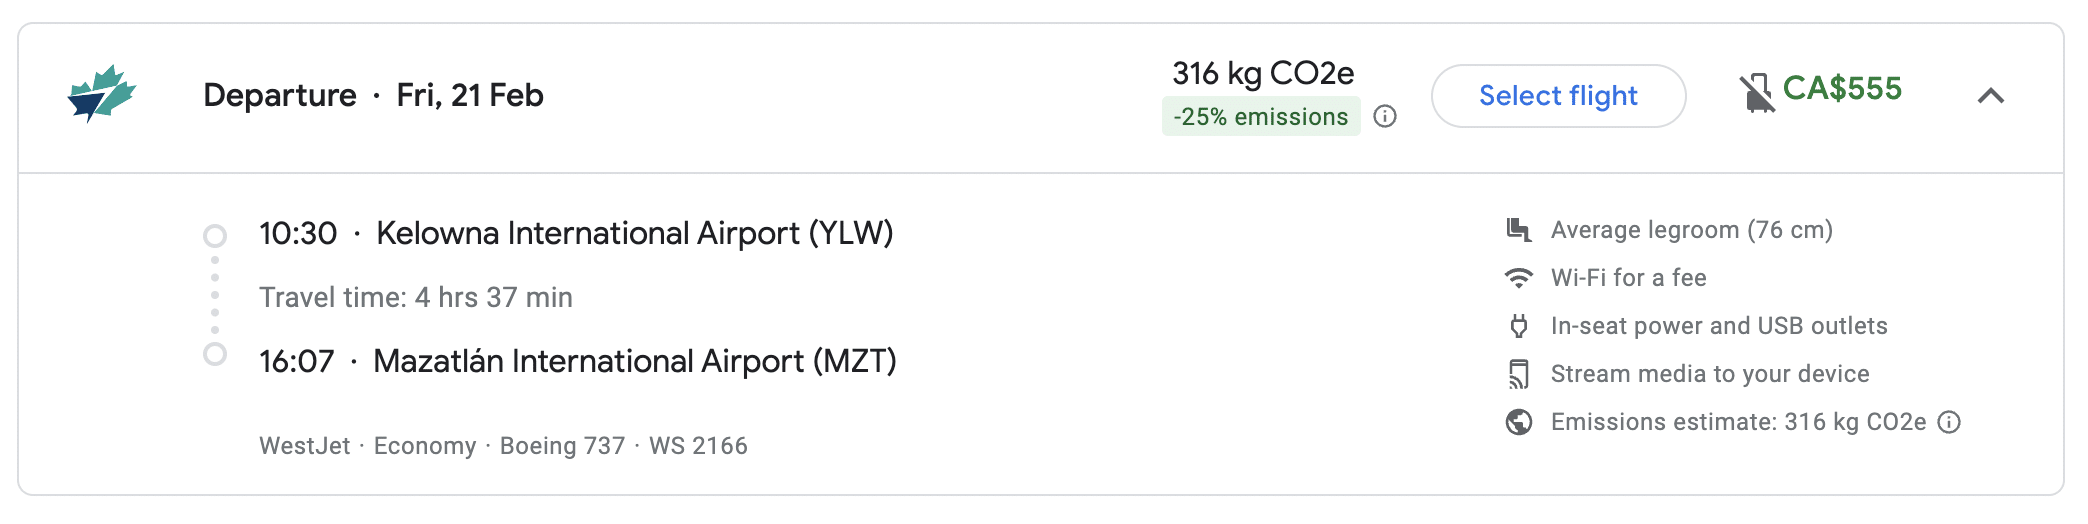The width and height of the screenshot is (2088, 524).
Task: Click the emissions estimate globe icon
Action: click(1519, 422)
